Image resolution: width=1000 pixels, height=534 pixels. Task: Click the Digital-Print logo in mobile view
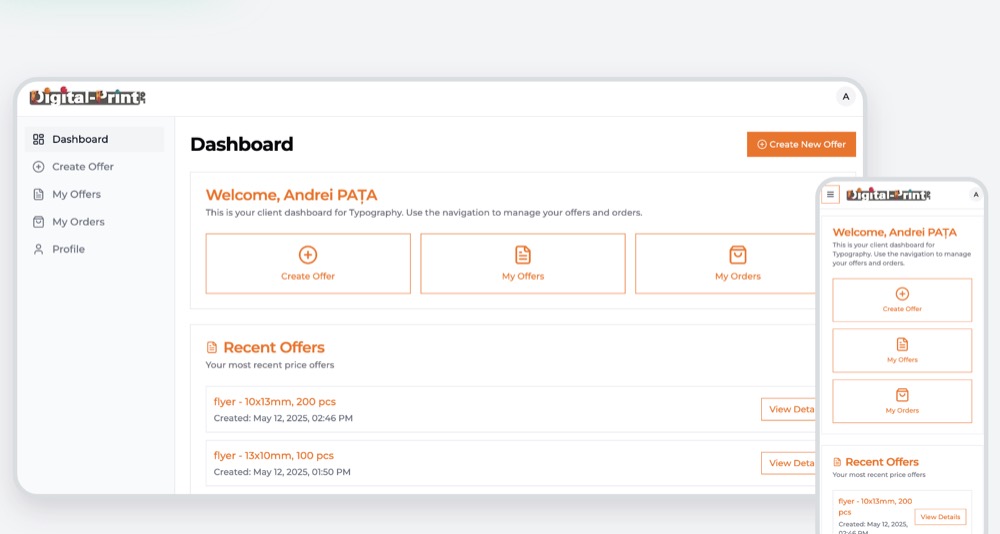point(888,195)
